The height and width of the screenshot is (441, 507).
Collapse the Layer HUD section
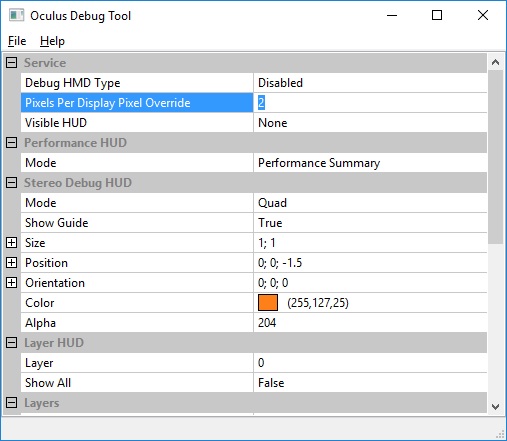coord(12,343)
